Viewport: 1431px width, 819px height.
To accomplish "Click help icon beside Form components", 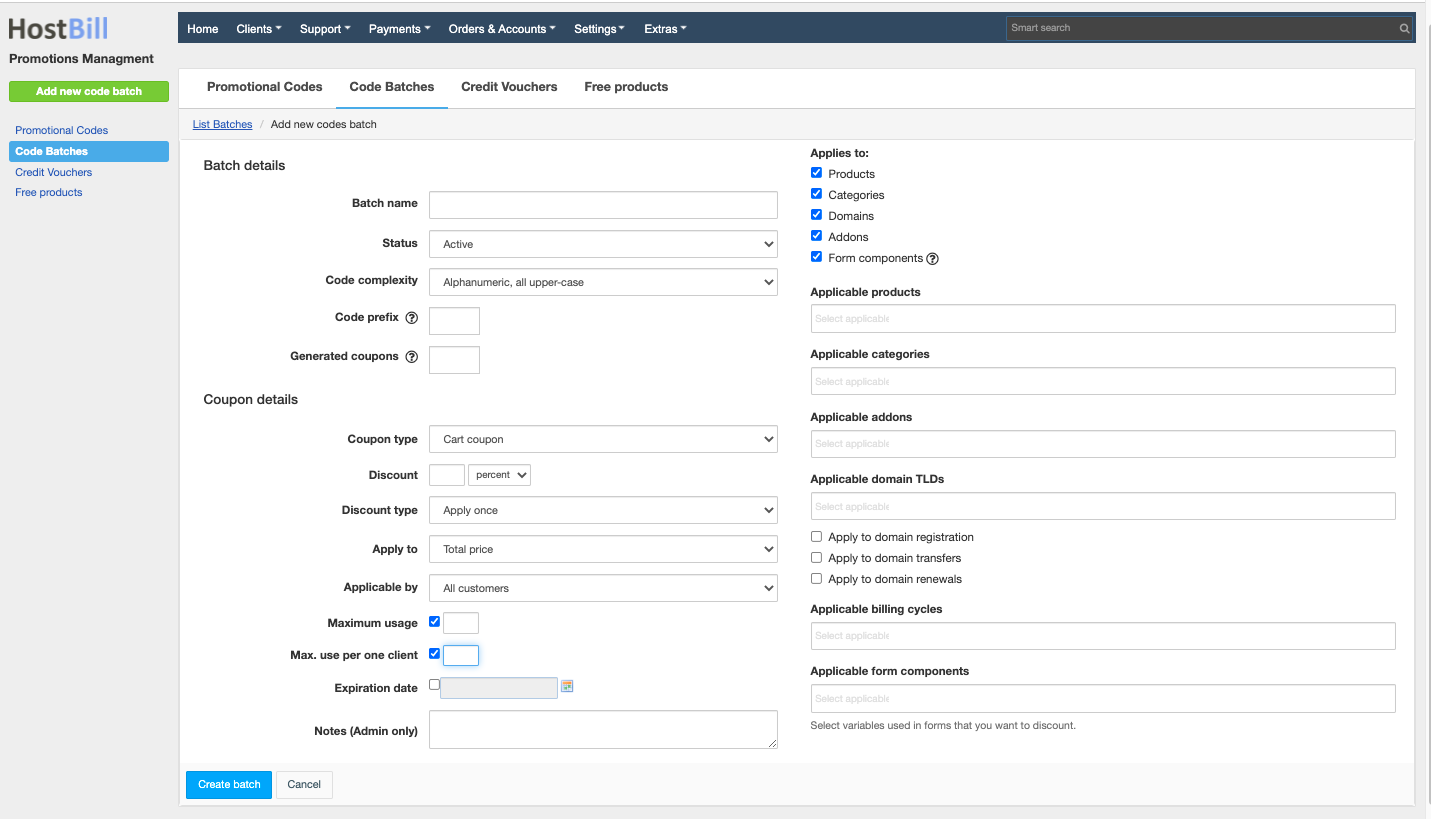I will click(x=932, y=259).
